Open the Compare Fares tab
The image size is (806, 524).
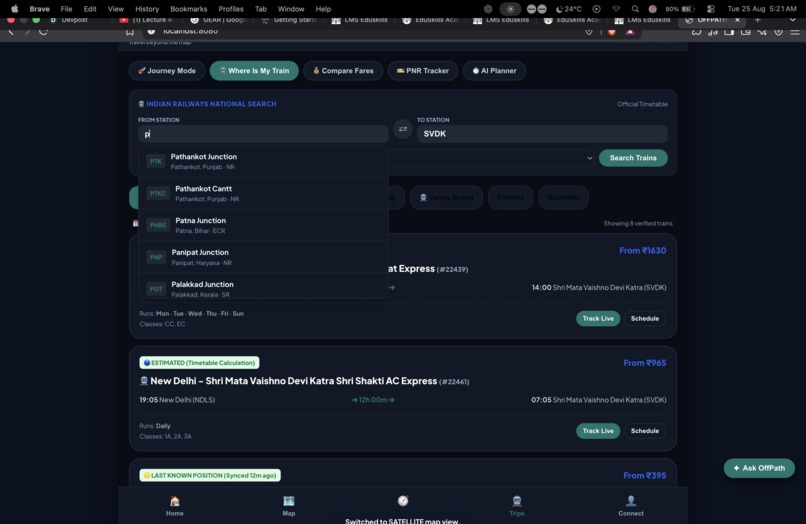point(343,71)
